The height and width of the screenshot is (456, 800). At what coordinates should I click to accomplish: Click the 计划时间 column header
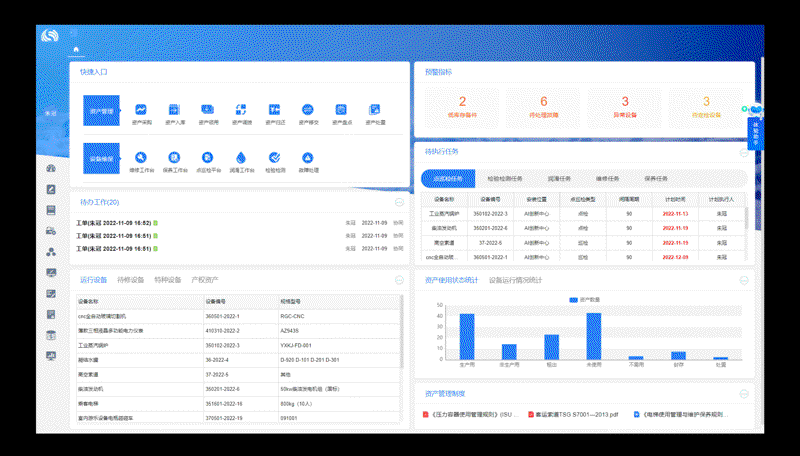pos(675,199)
